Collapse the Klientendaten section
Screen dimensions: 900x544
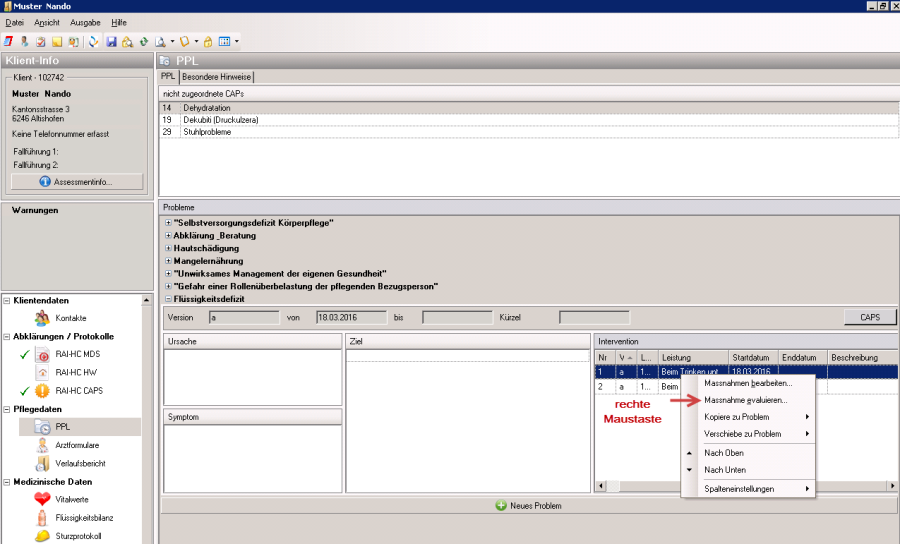pyautogui.click(x=8, y=300)
